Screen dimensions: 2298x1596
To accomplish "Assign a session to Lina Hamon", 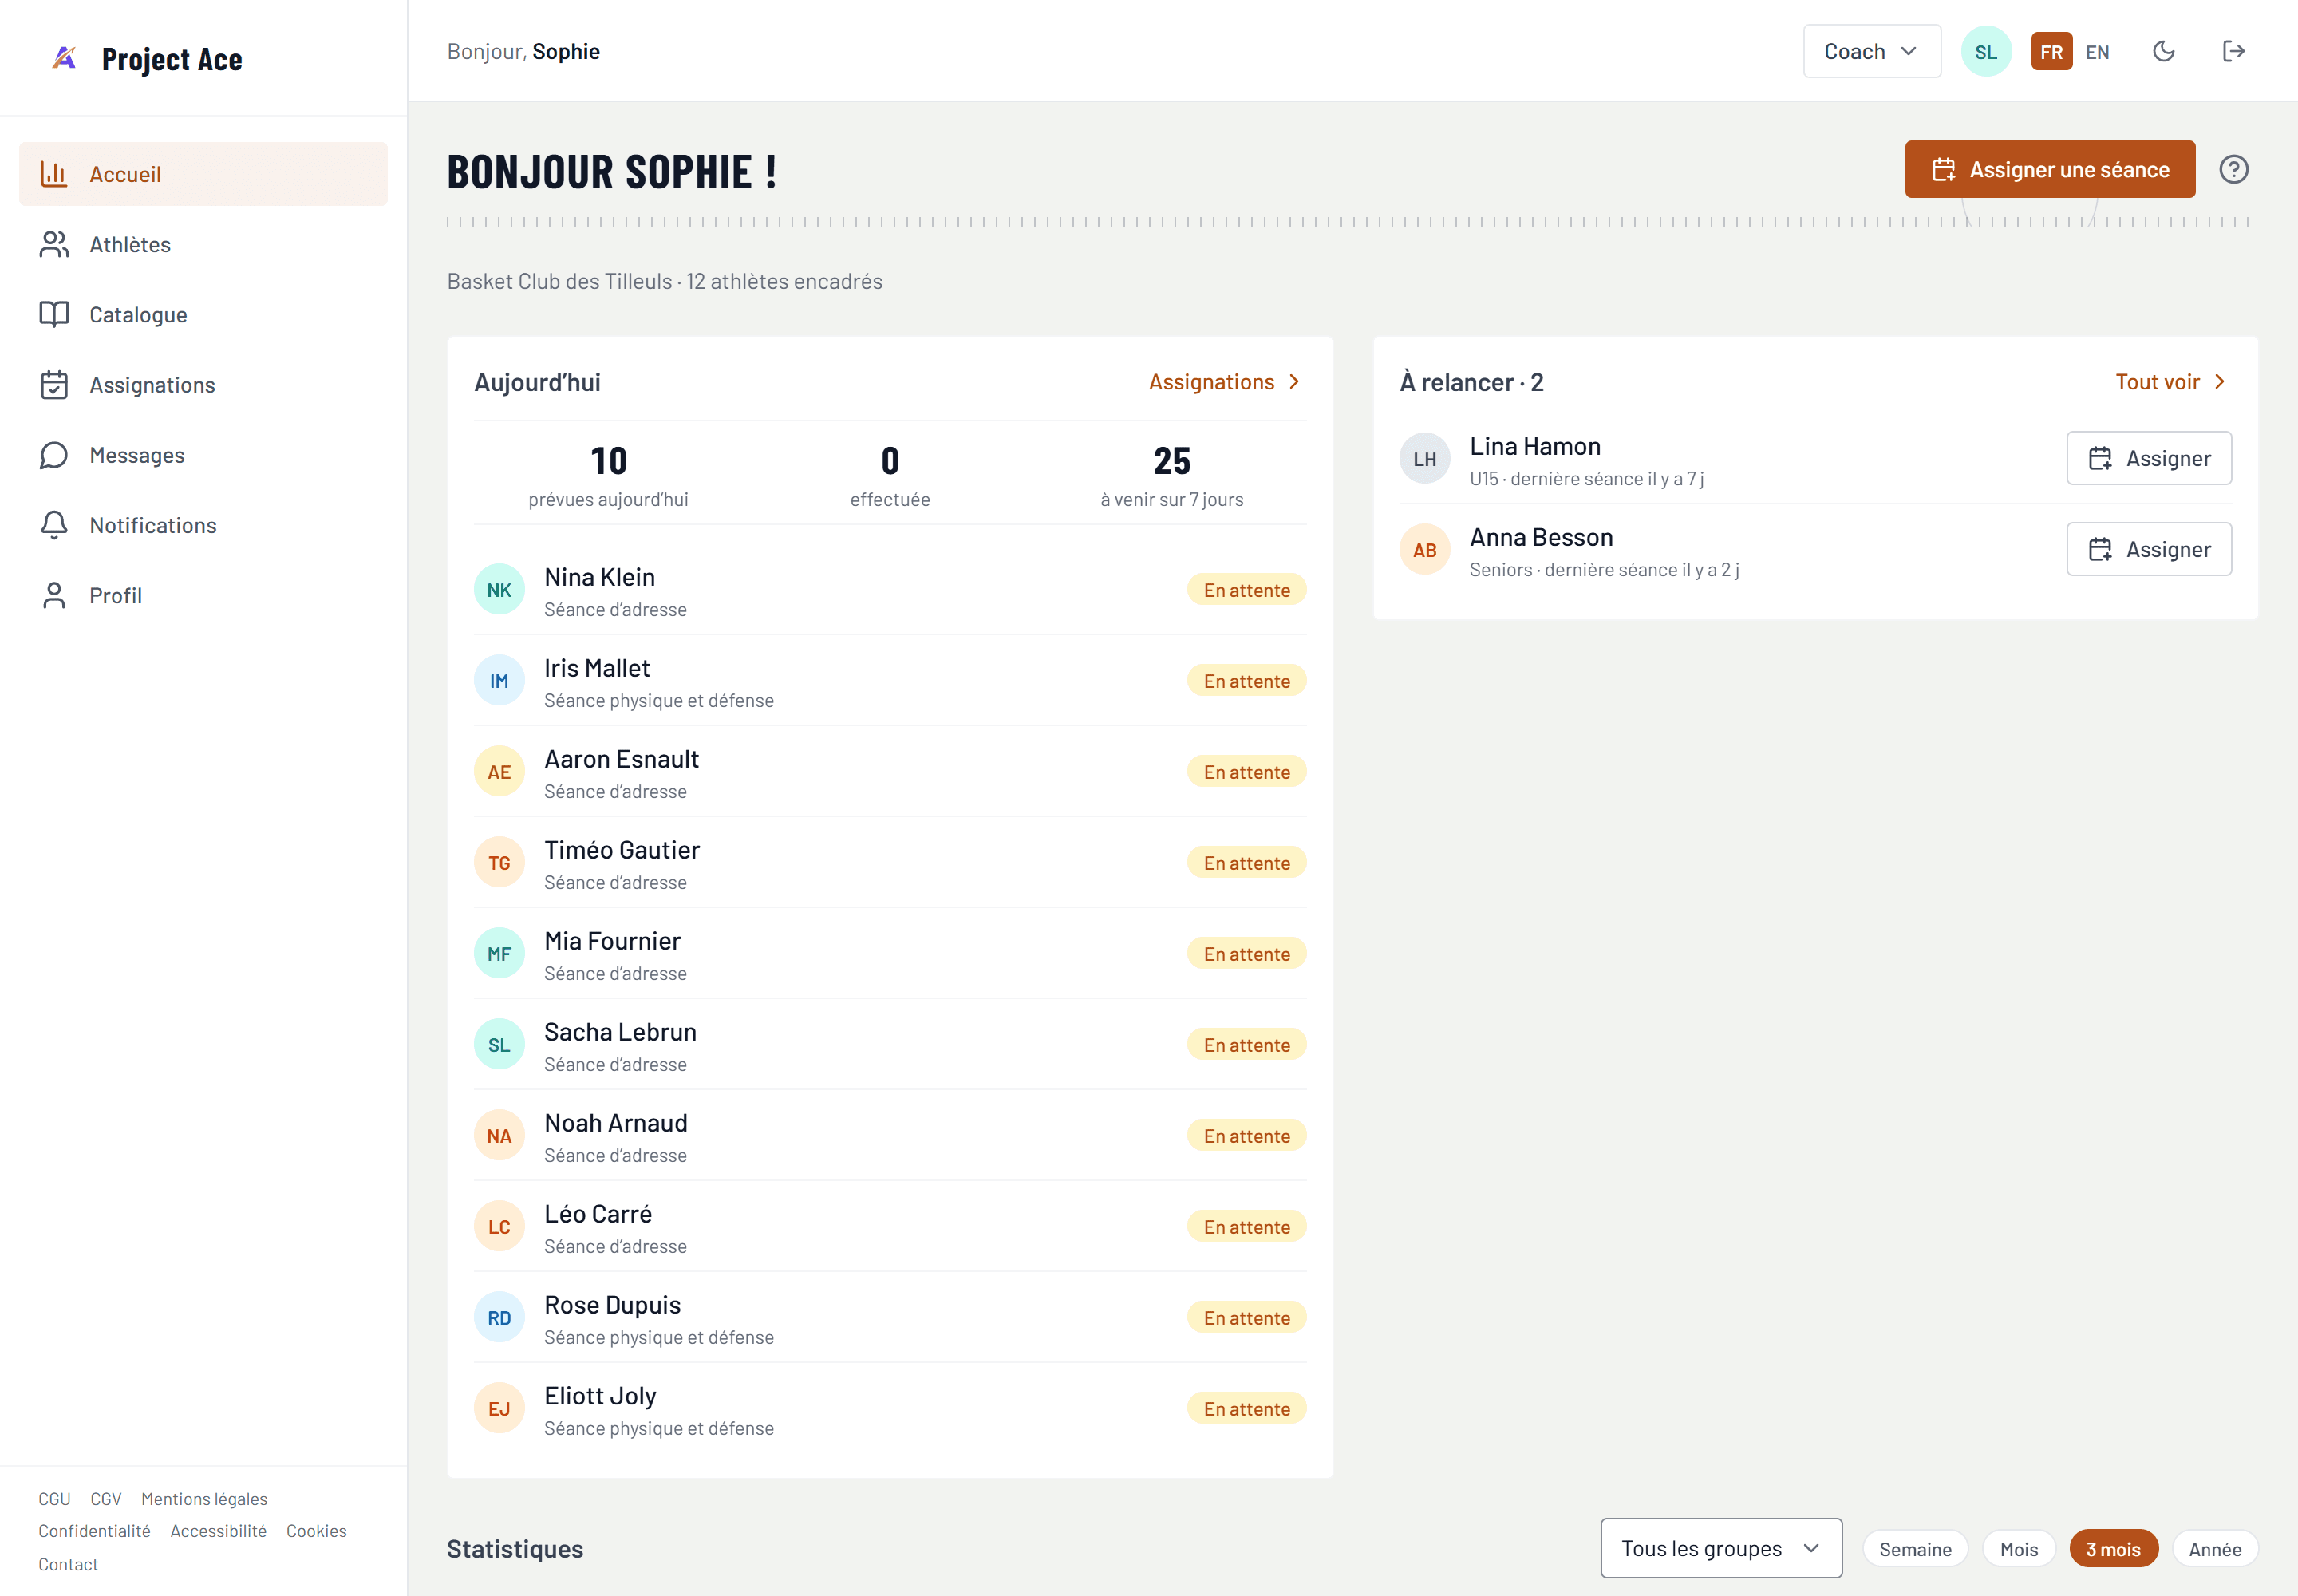I will click(2148, 458).
